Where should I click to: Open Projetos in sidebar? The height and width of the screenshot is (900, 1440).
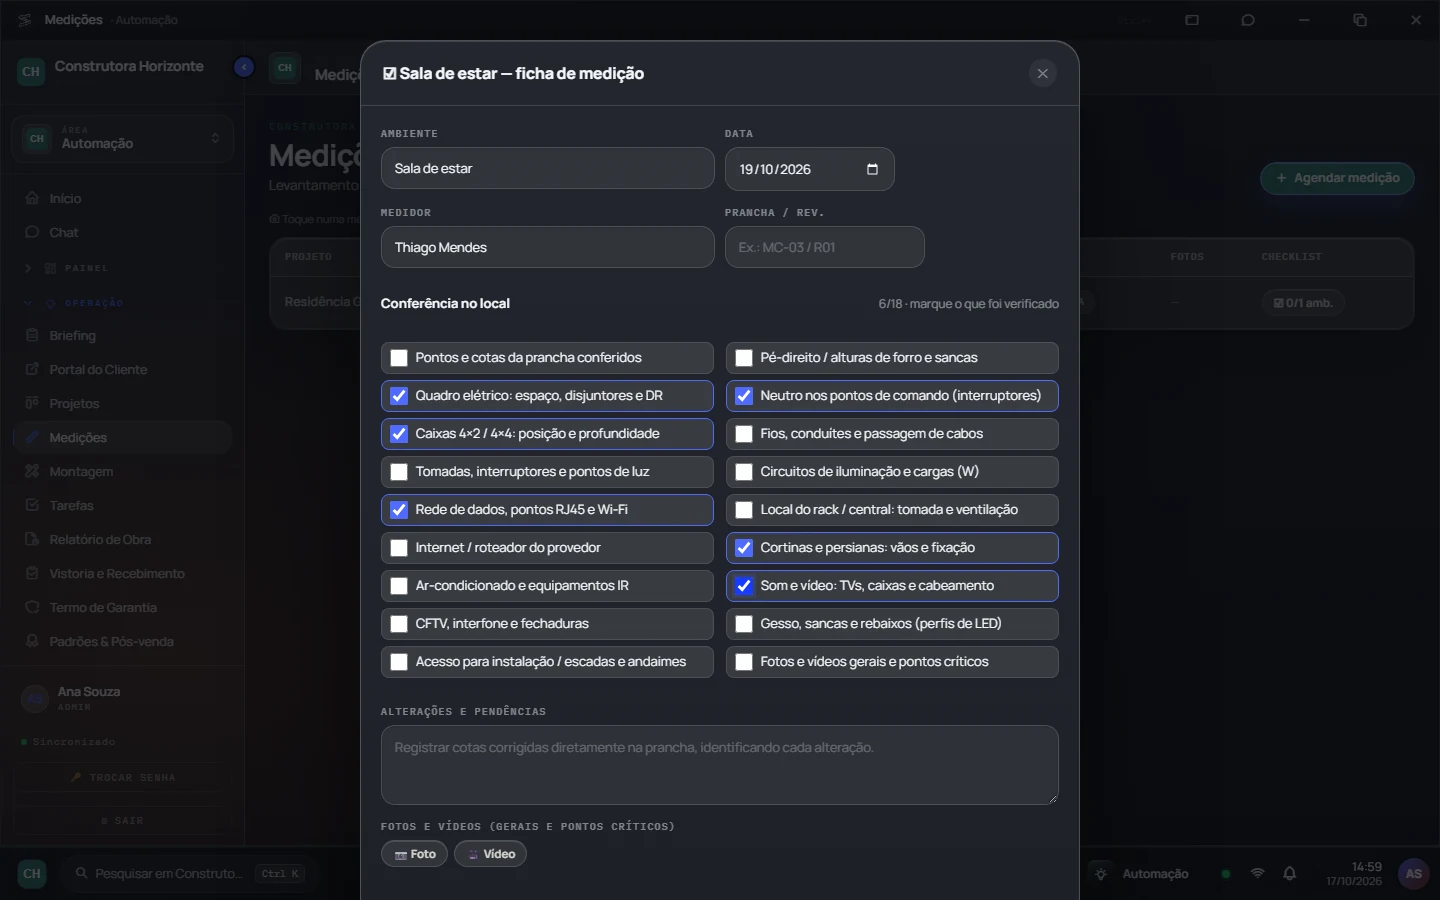(122, 403)
